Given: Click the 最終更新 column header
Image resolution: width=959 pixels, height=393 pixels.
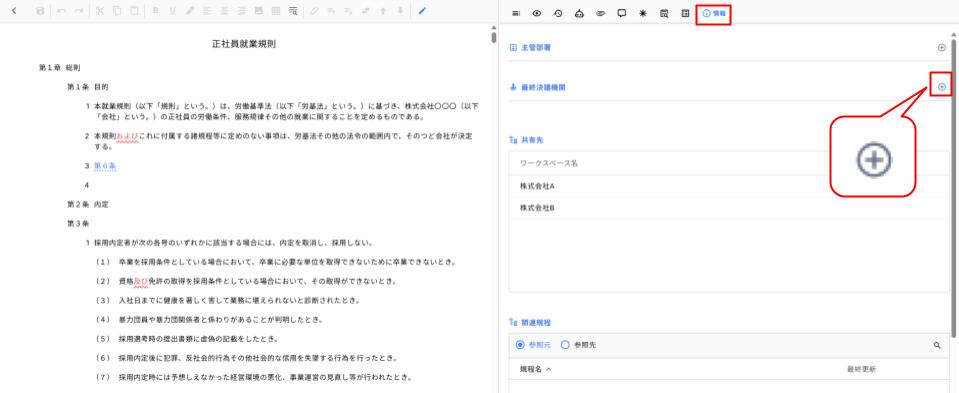Looking at the screenshot, I should (861, 369).
